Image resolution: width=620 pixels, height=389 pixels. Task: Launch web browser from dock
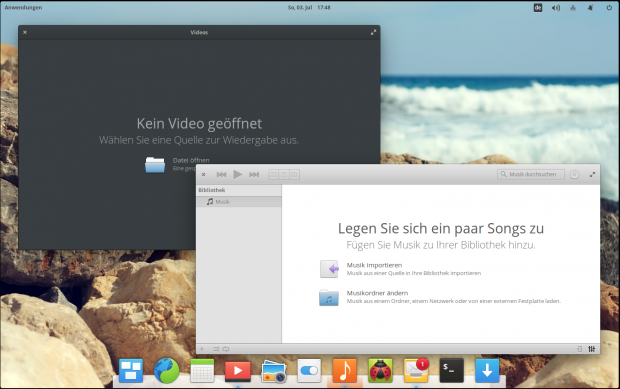[166, 371]
